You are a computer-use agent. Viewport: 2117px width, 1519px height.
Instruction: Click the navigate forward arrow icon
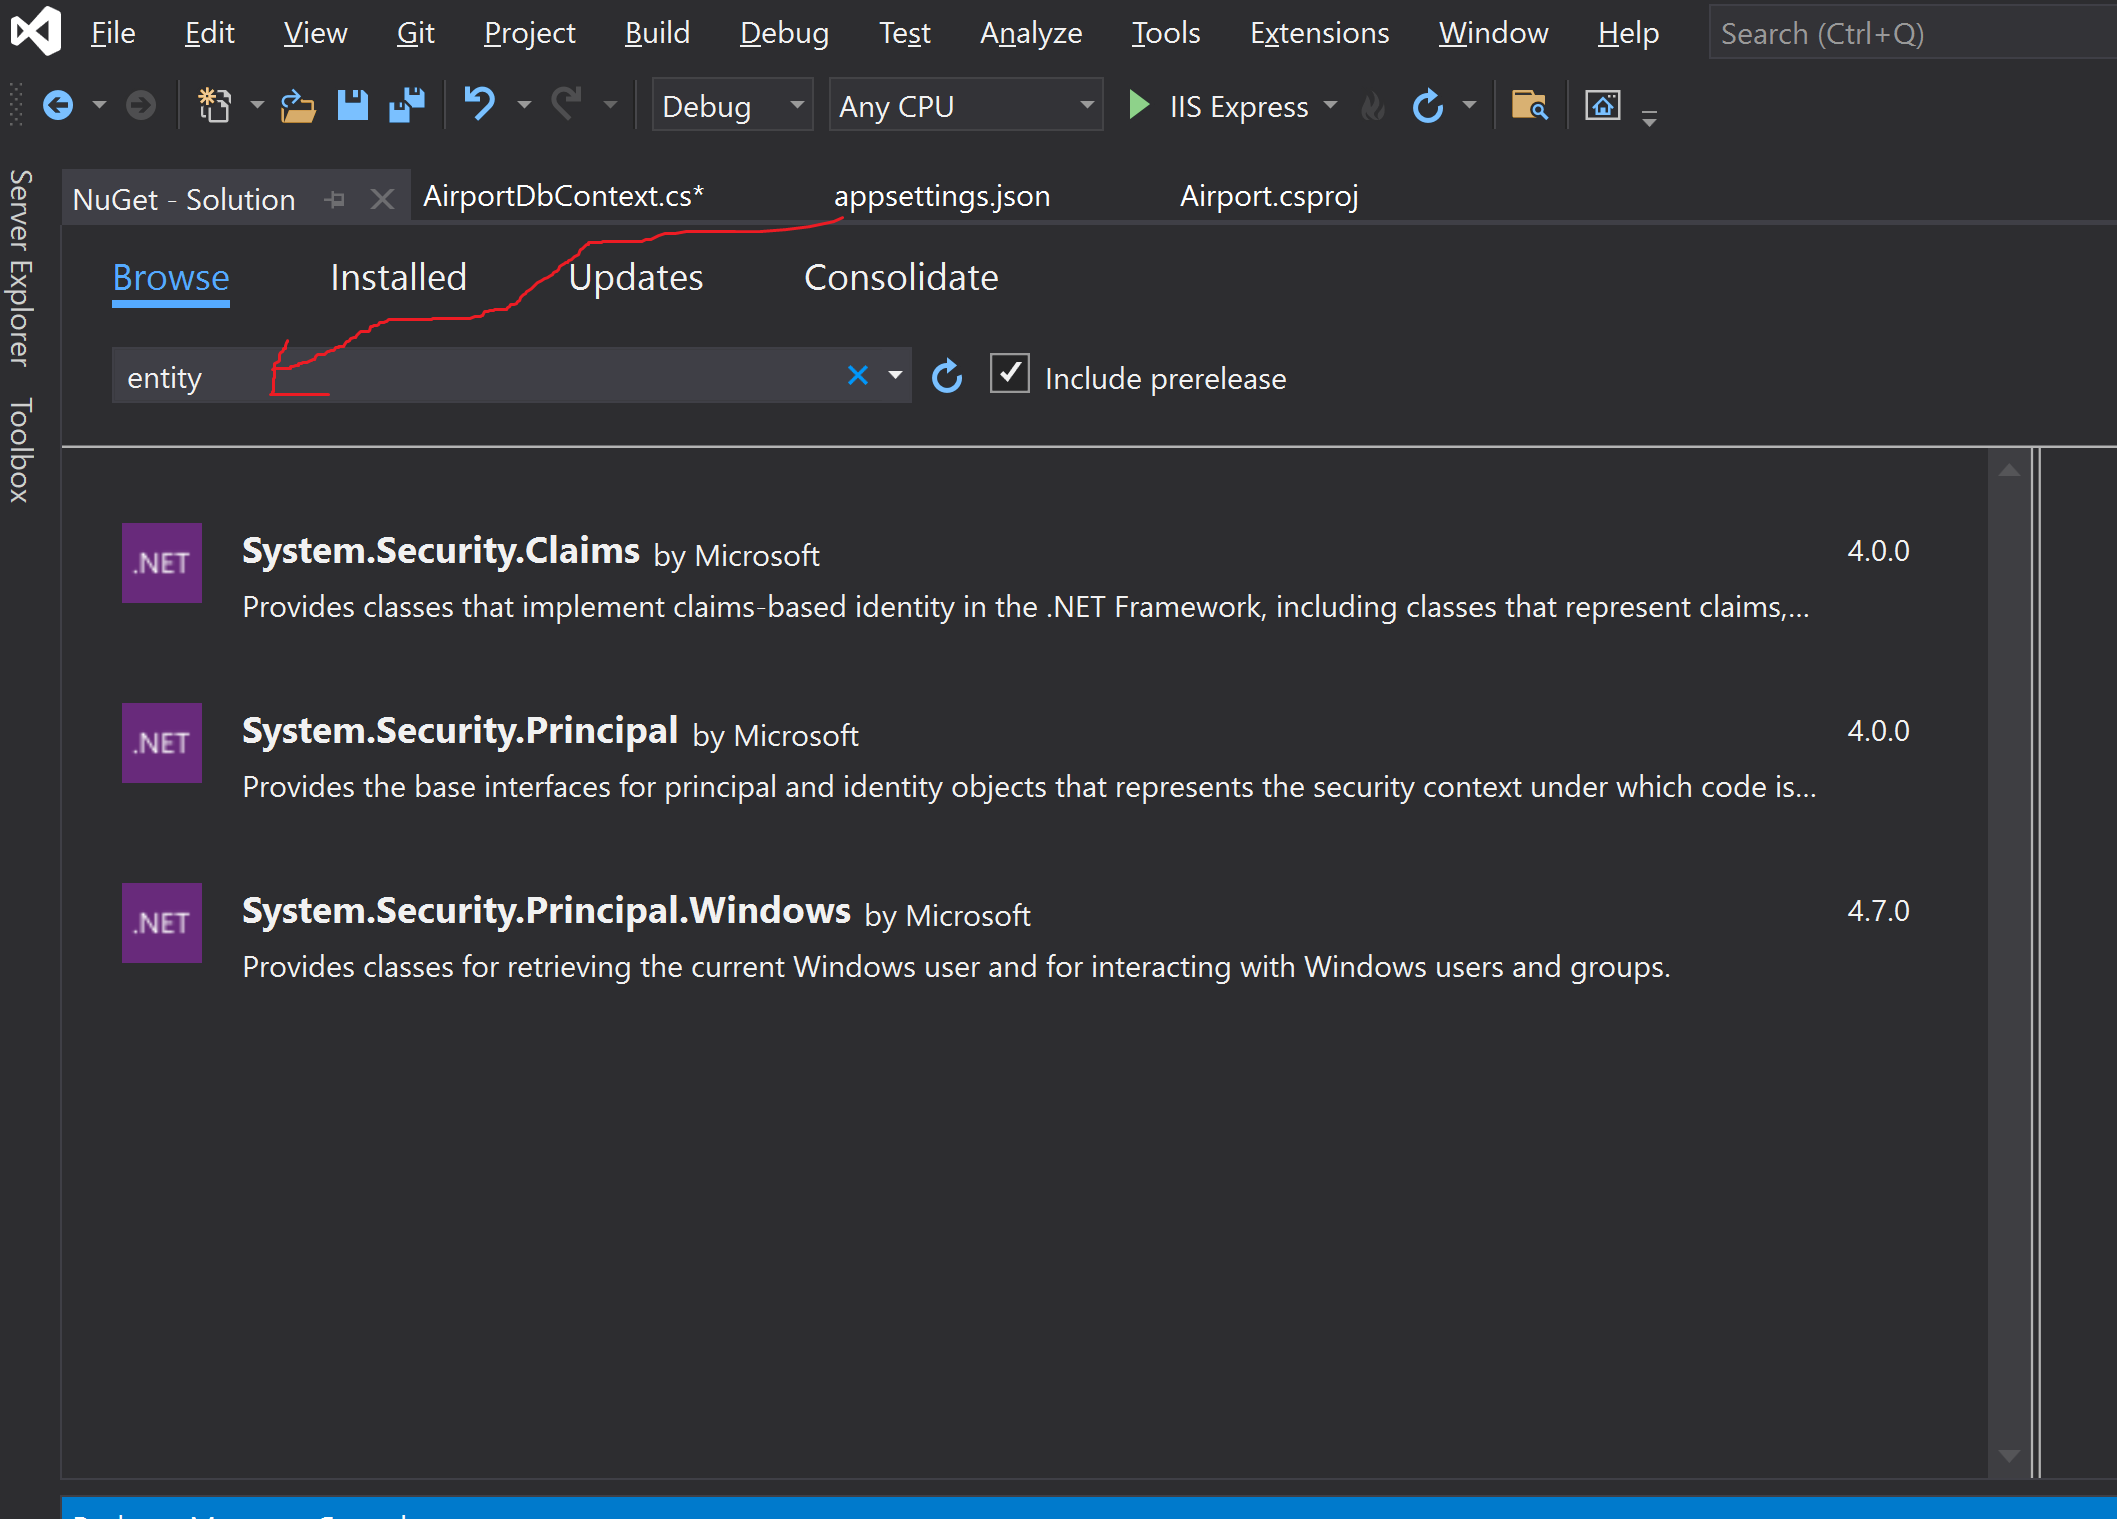pos(140,105)
